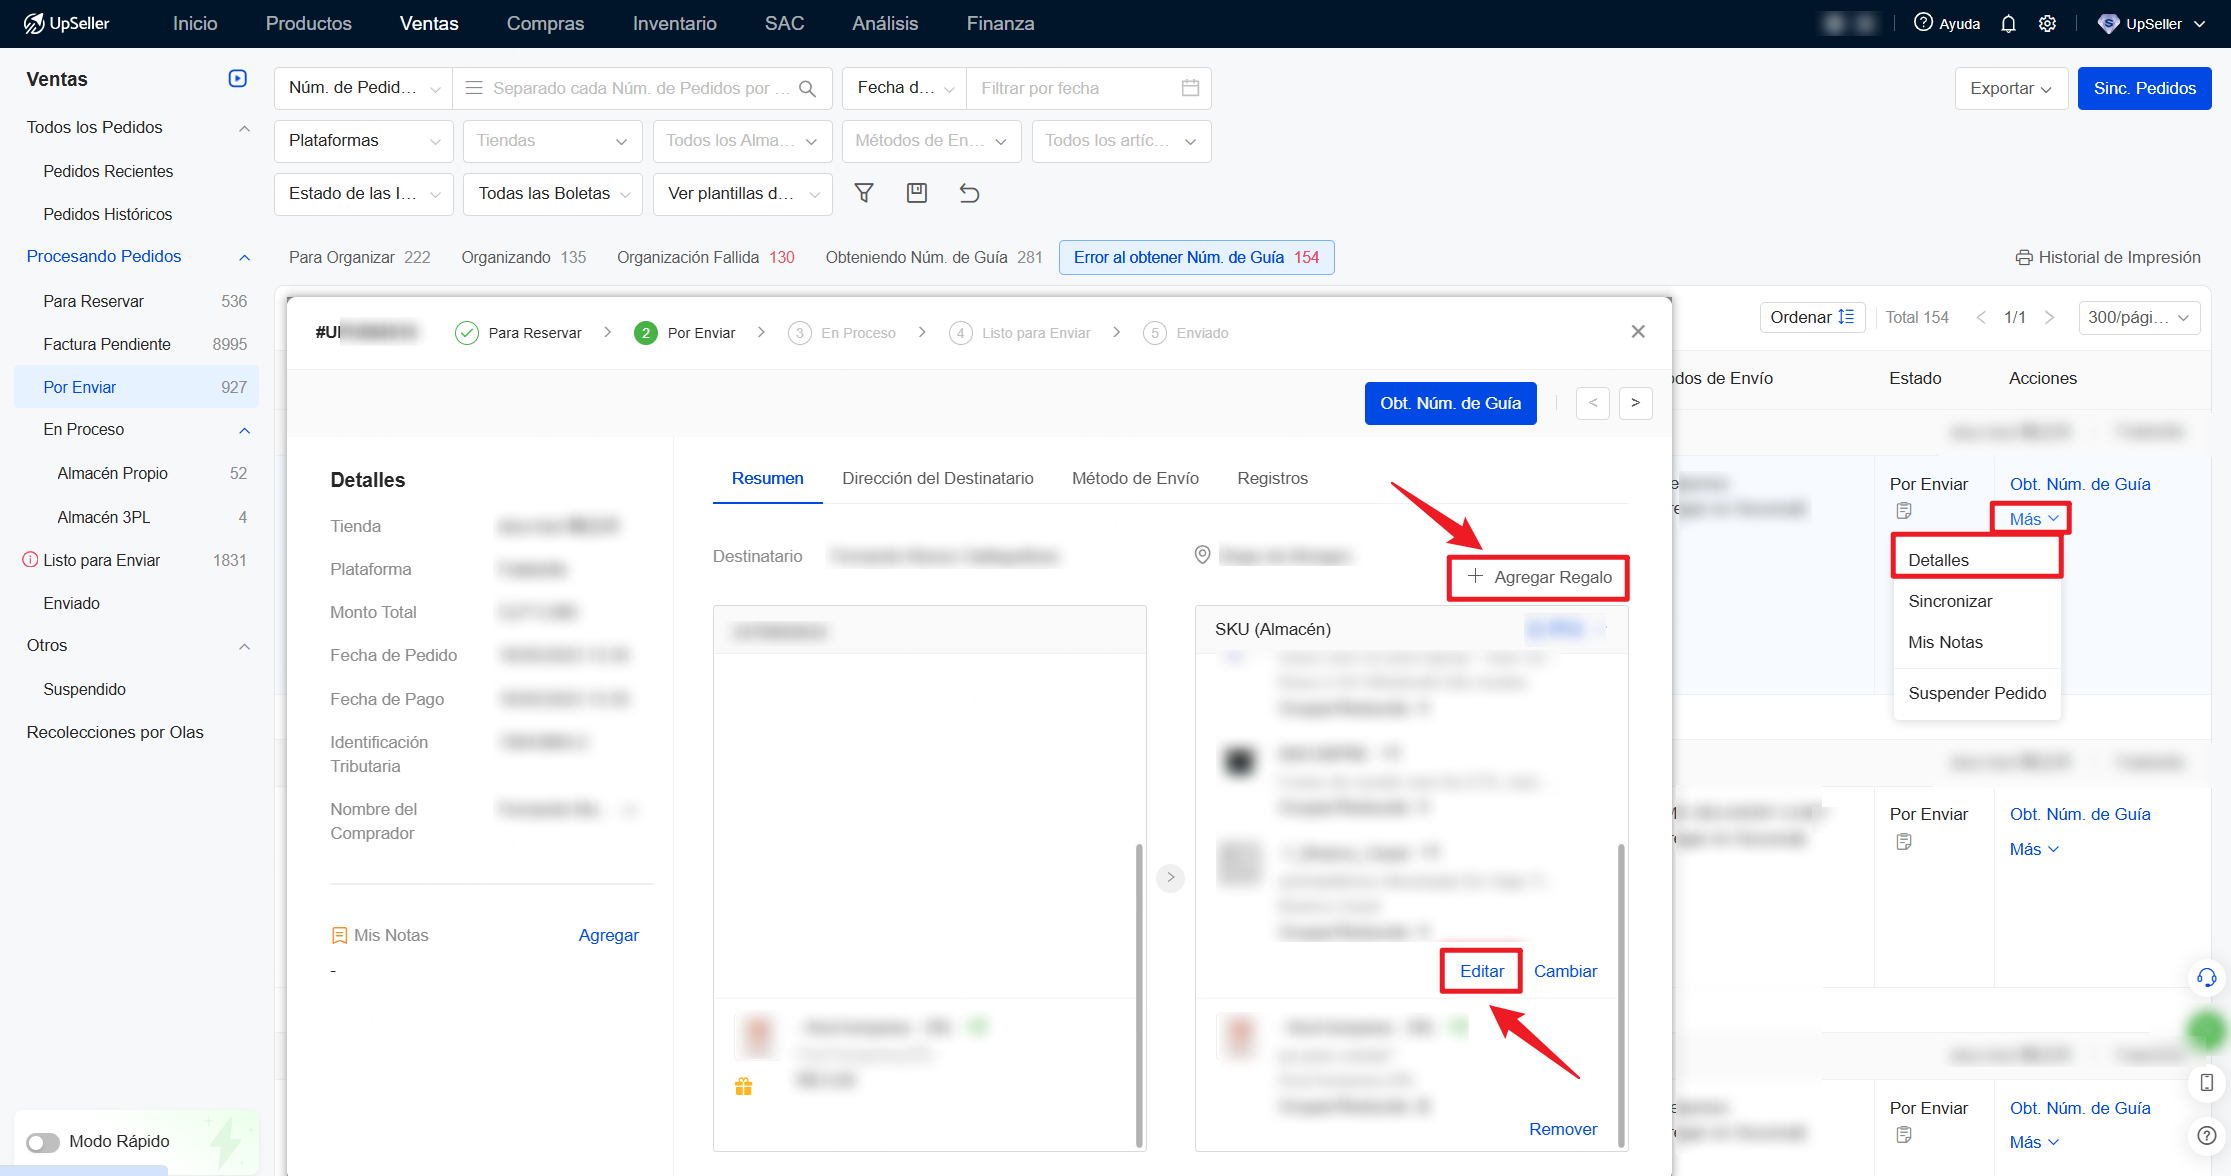Collapse the En Proceso sidebar section
2231x1176 pixels.
[x=244, y=430]
